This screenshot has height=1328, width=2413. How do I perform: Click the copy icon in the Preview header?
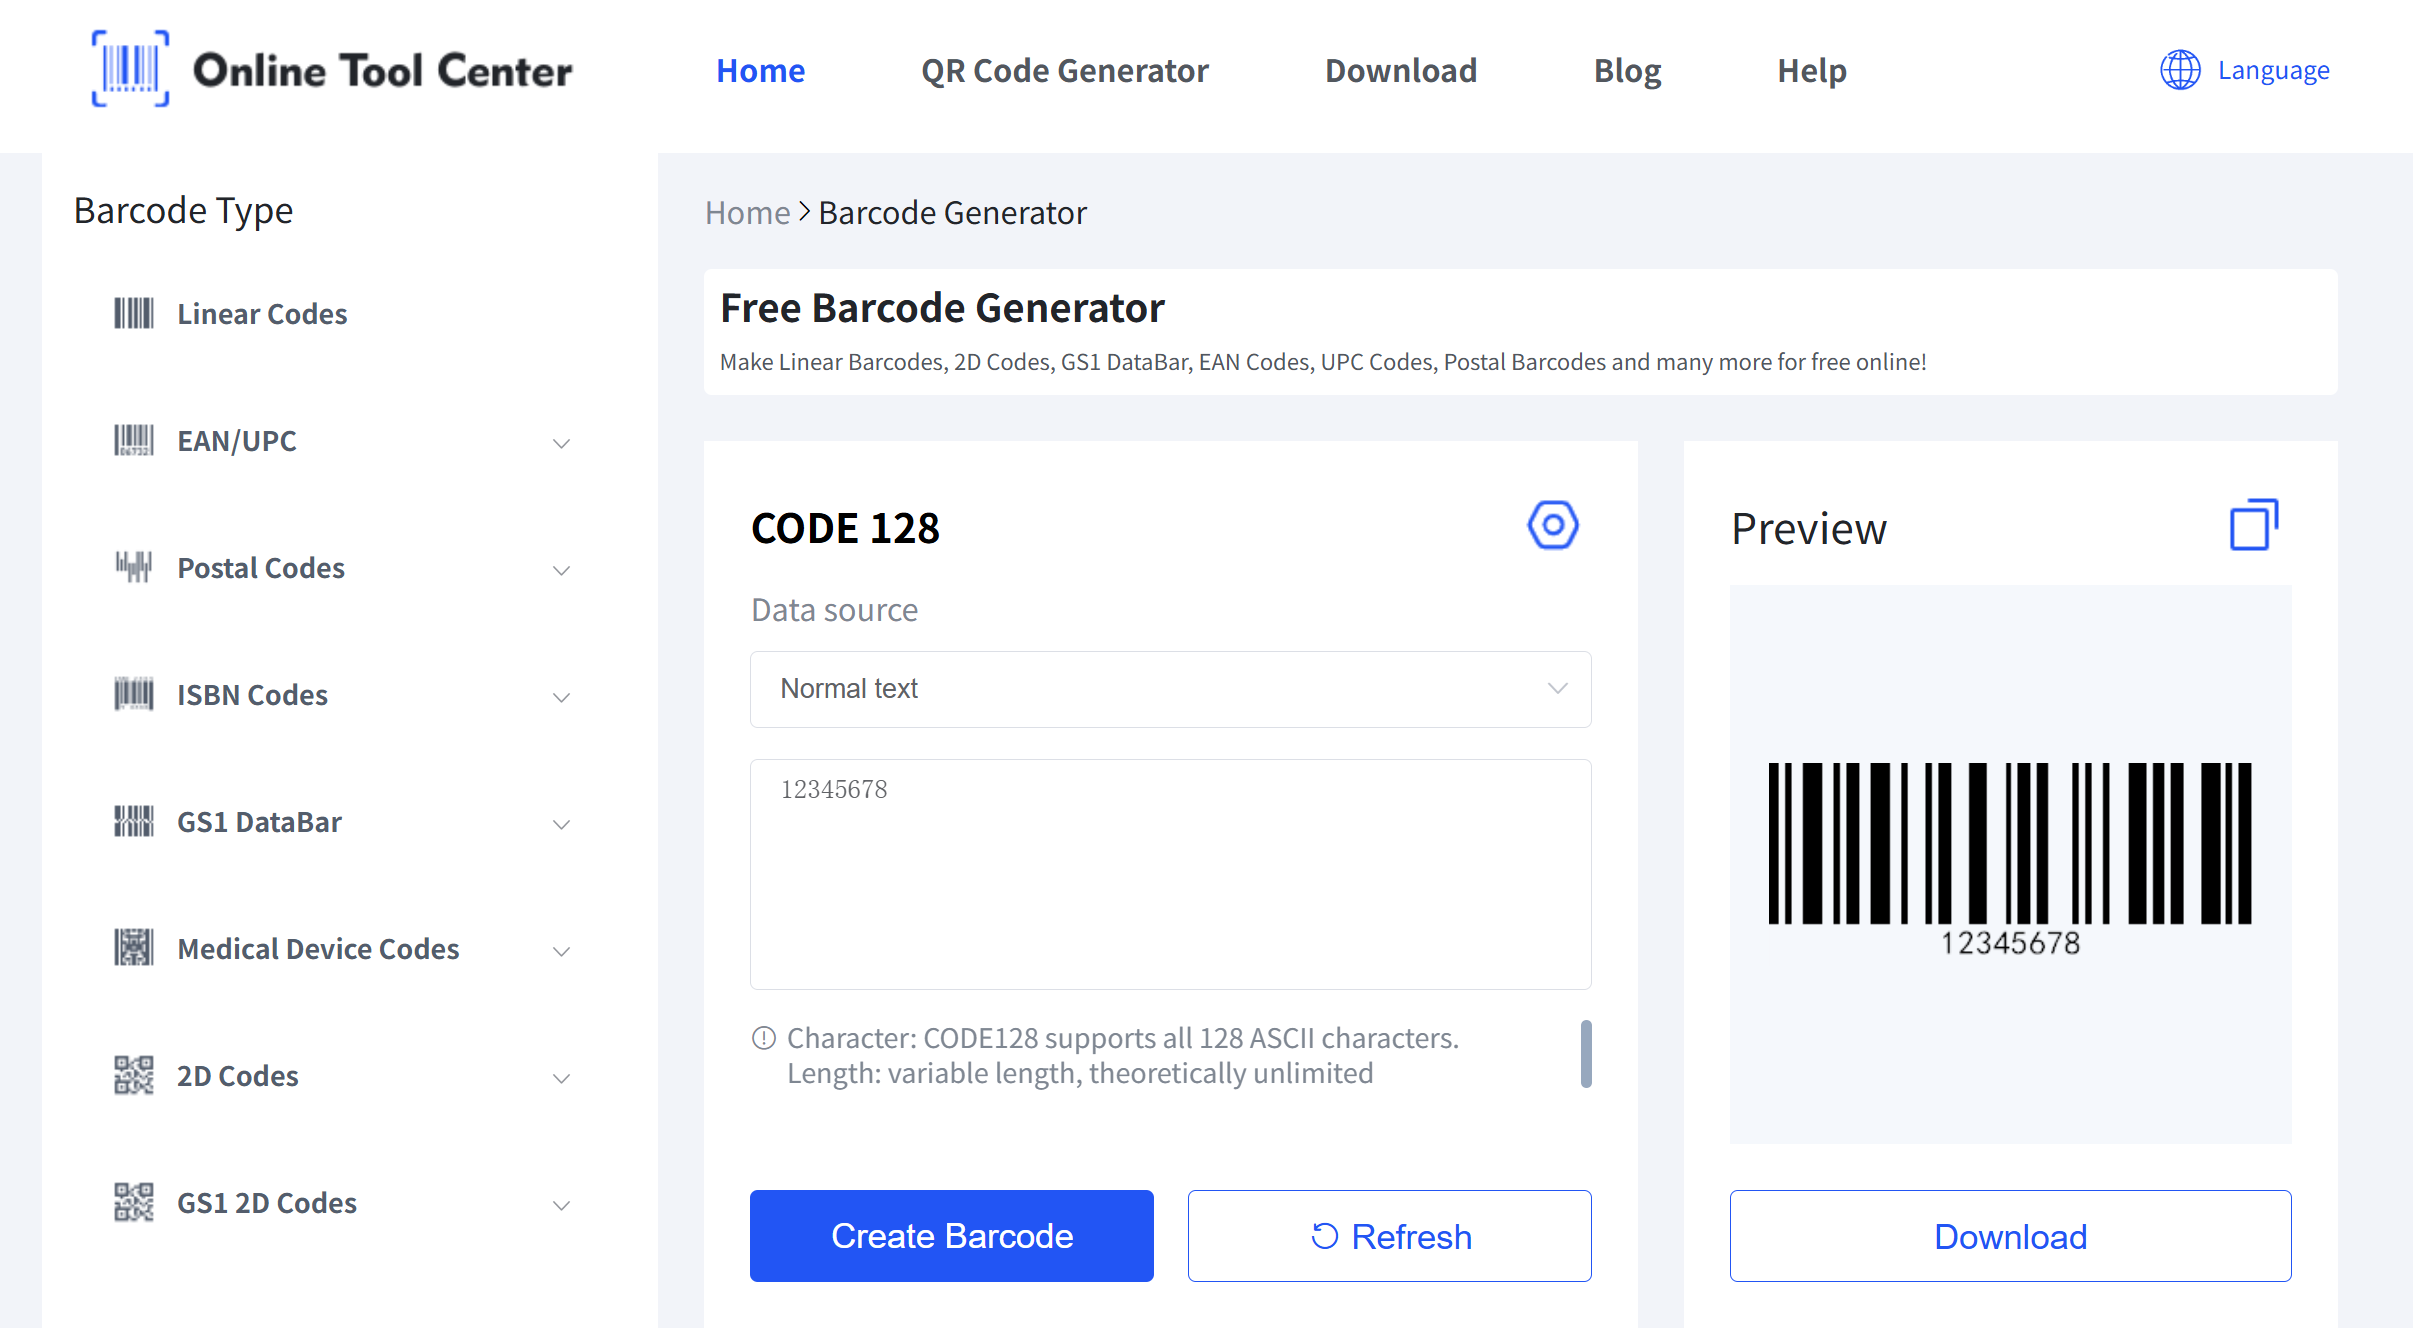2253,525
